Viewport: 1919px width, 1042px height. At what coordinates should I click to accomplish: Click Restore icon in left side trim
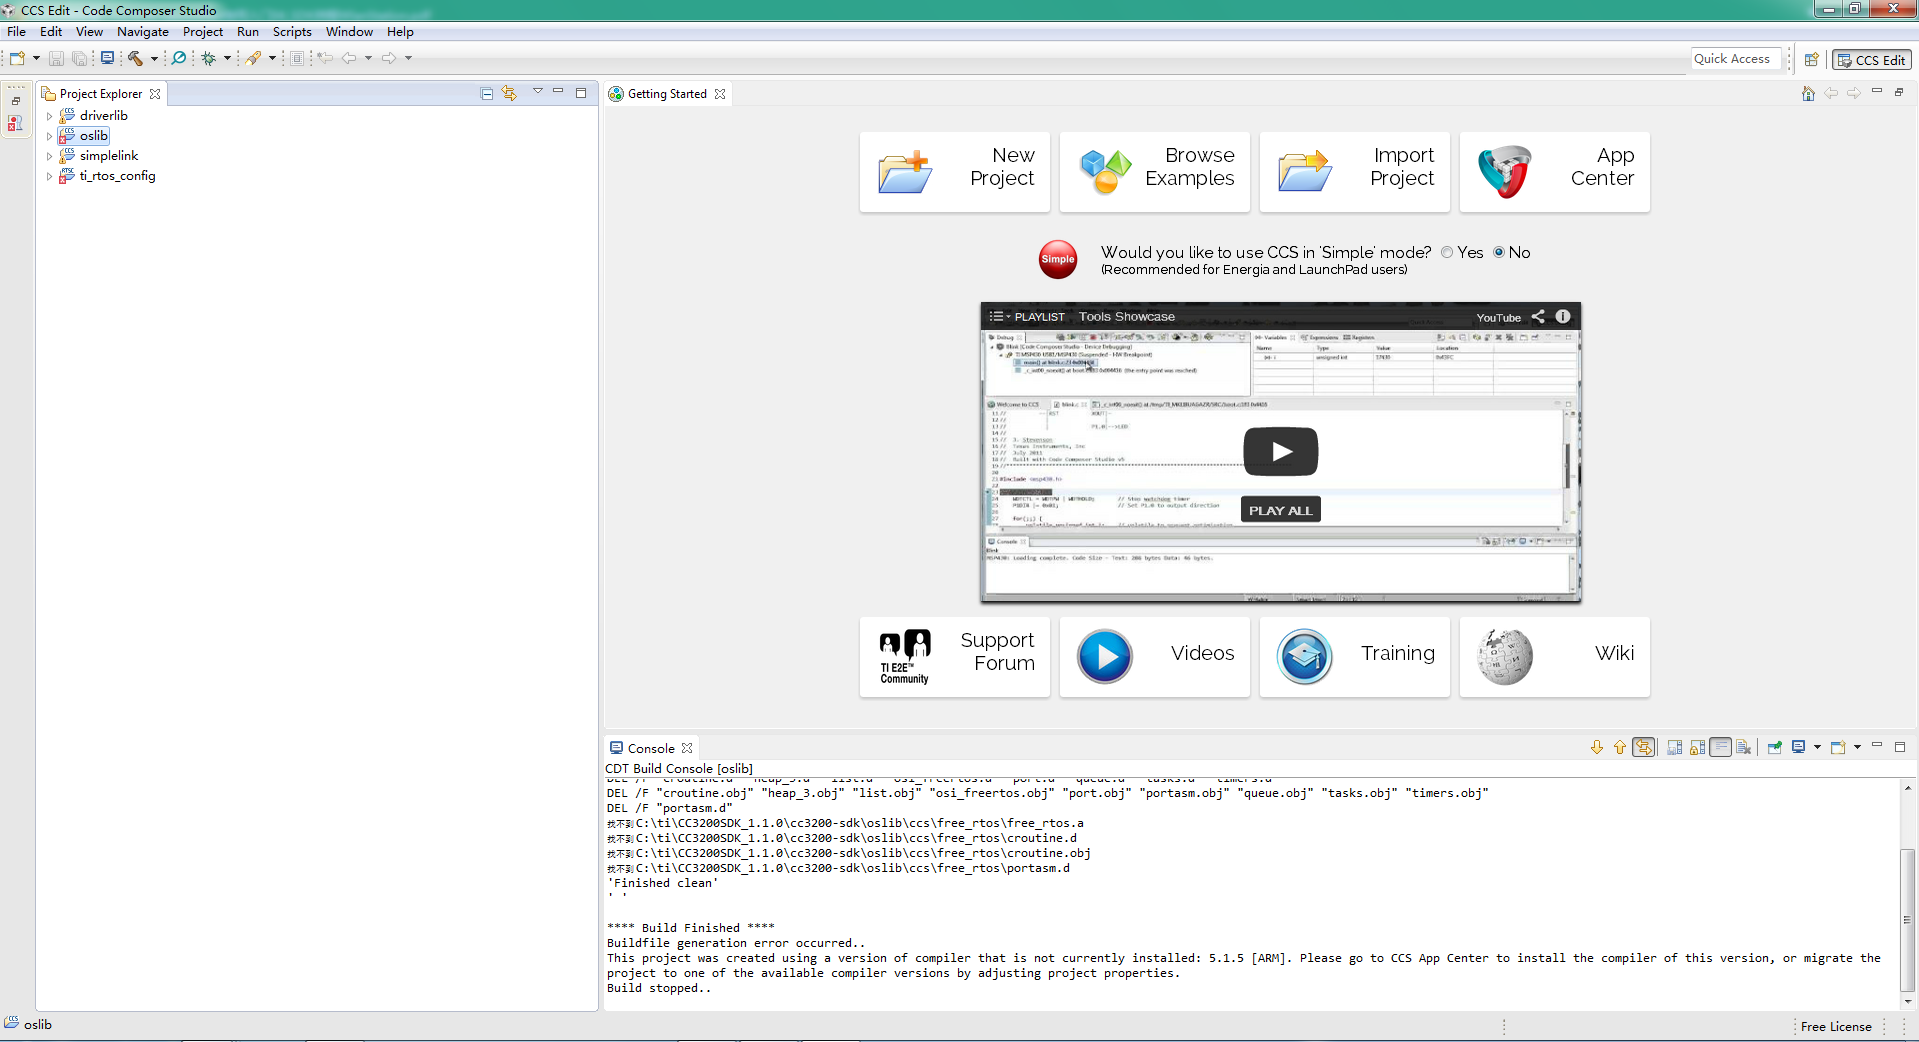point(16,101)
